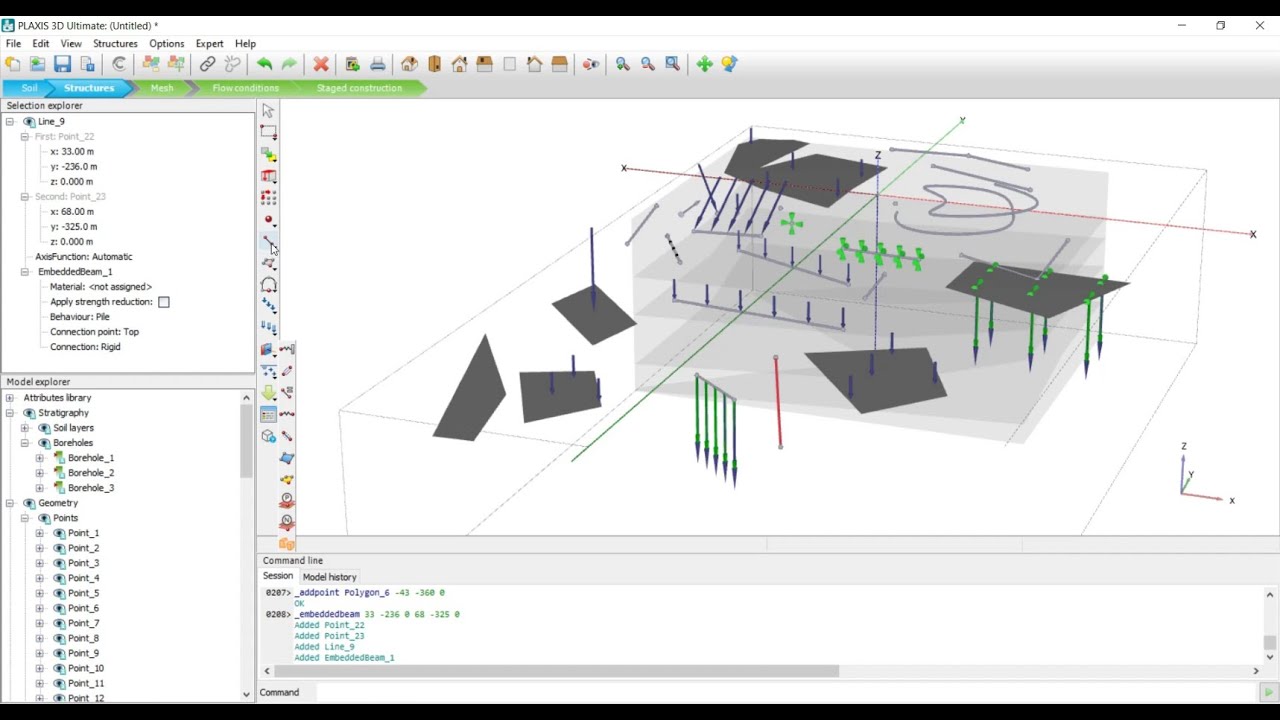Select the rectangle selection tool

[268, 132]
